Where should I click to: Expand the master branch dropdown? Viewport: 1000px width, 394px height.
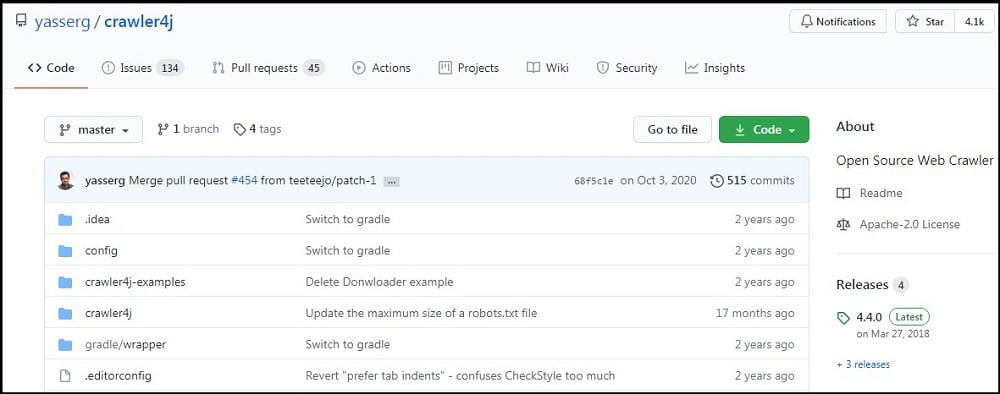pyautogui.click(x=94, y=129)
